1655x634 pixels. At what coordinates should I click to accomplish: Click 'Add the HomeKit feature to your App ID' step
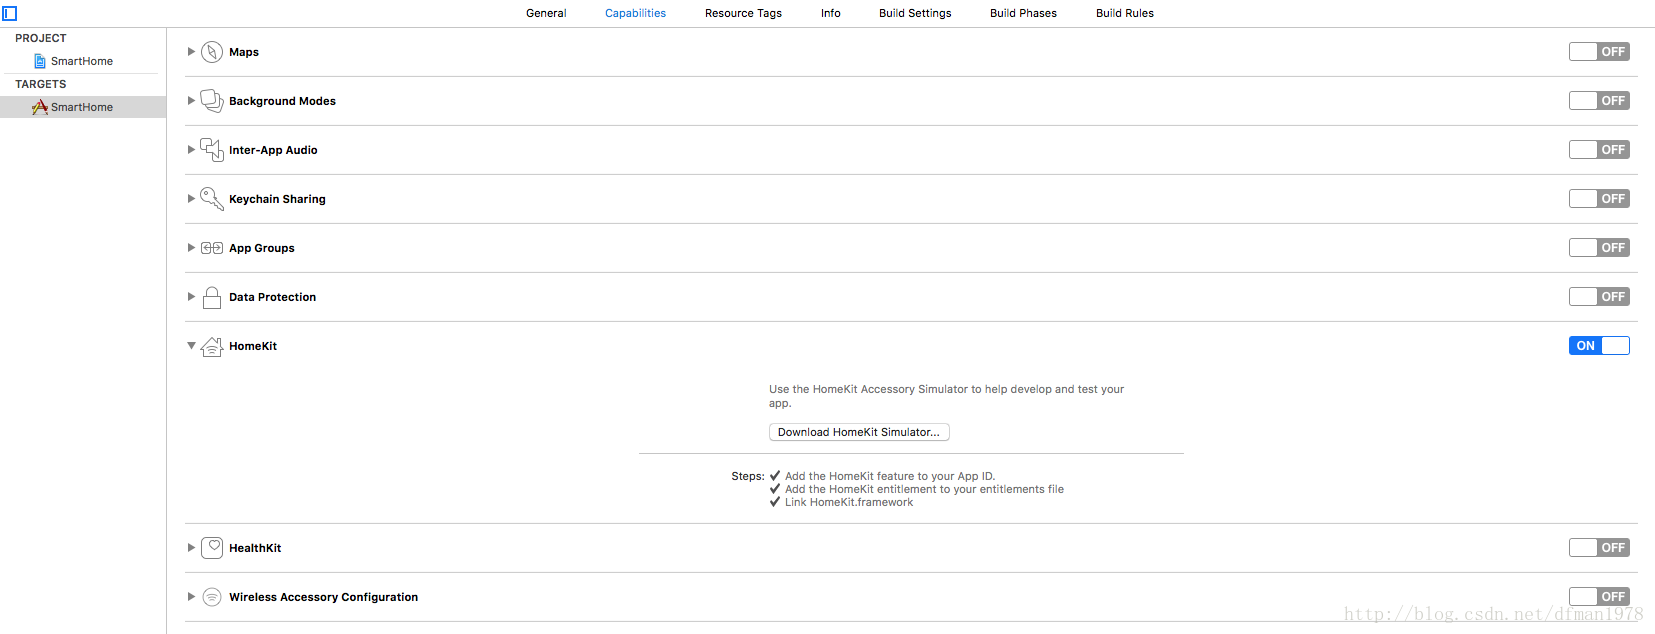(x=890, y=476)
